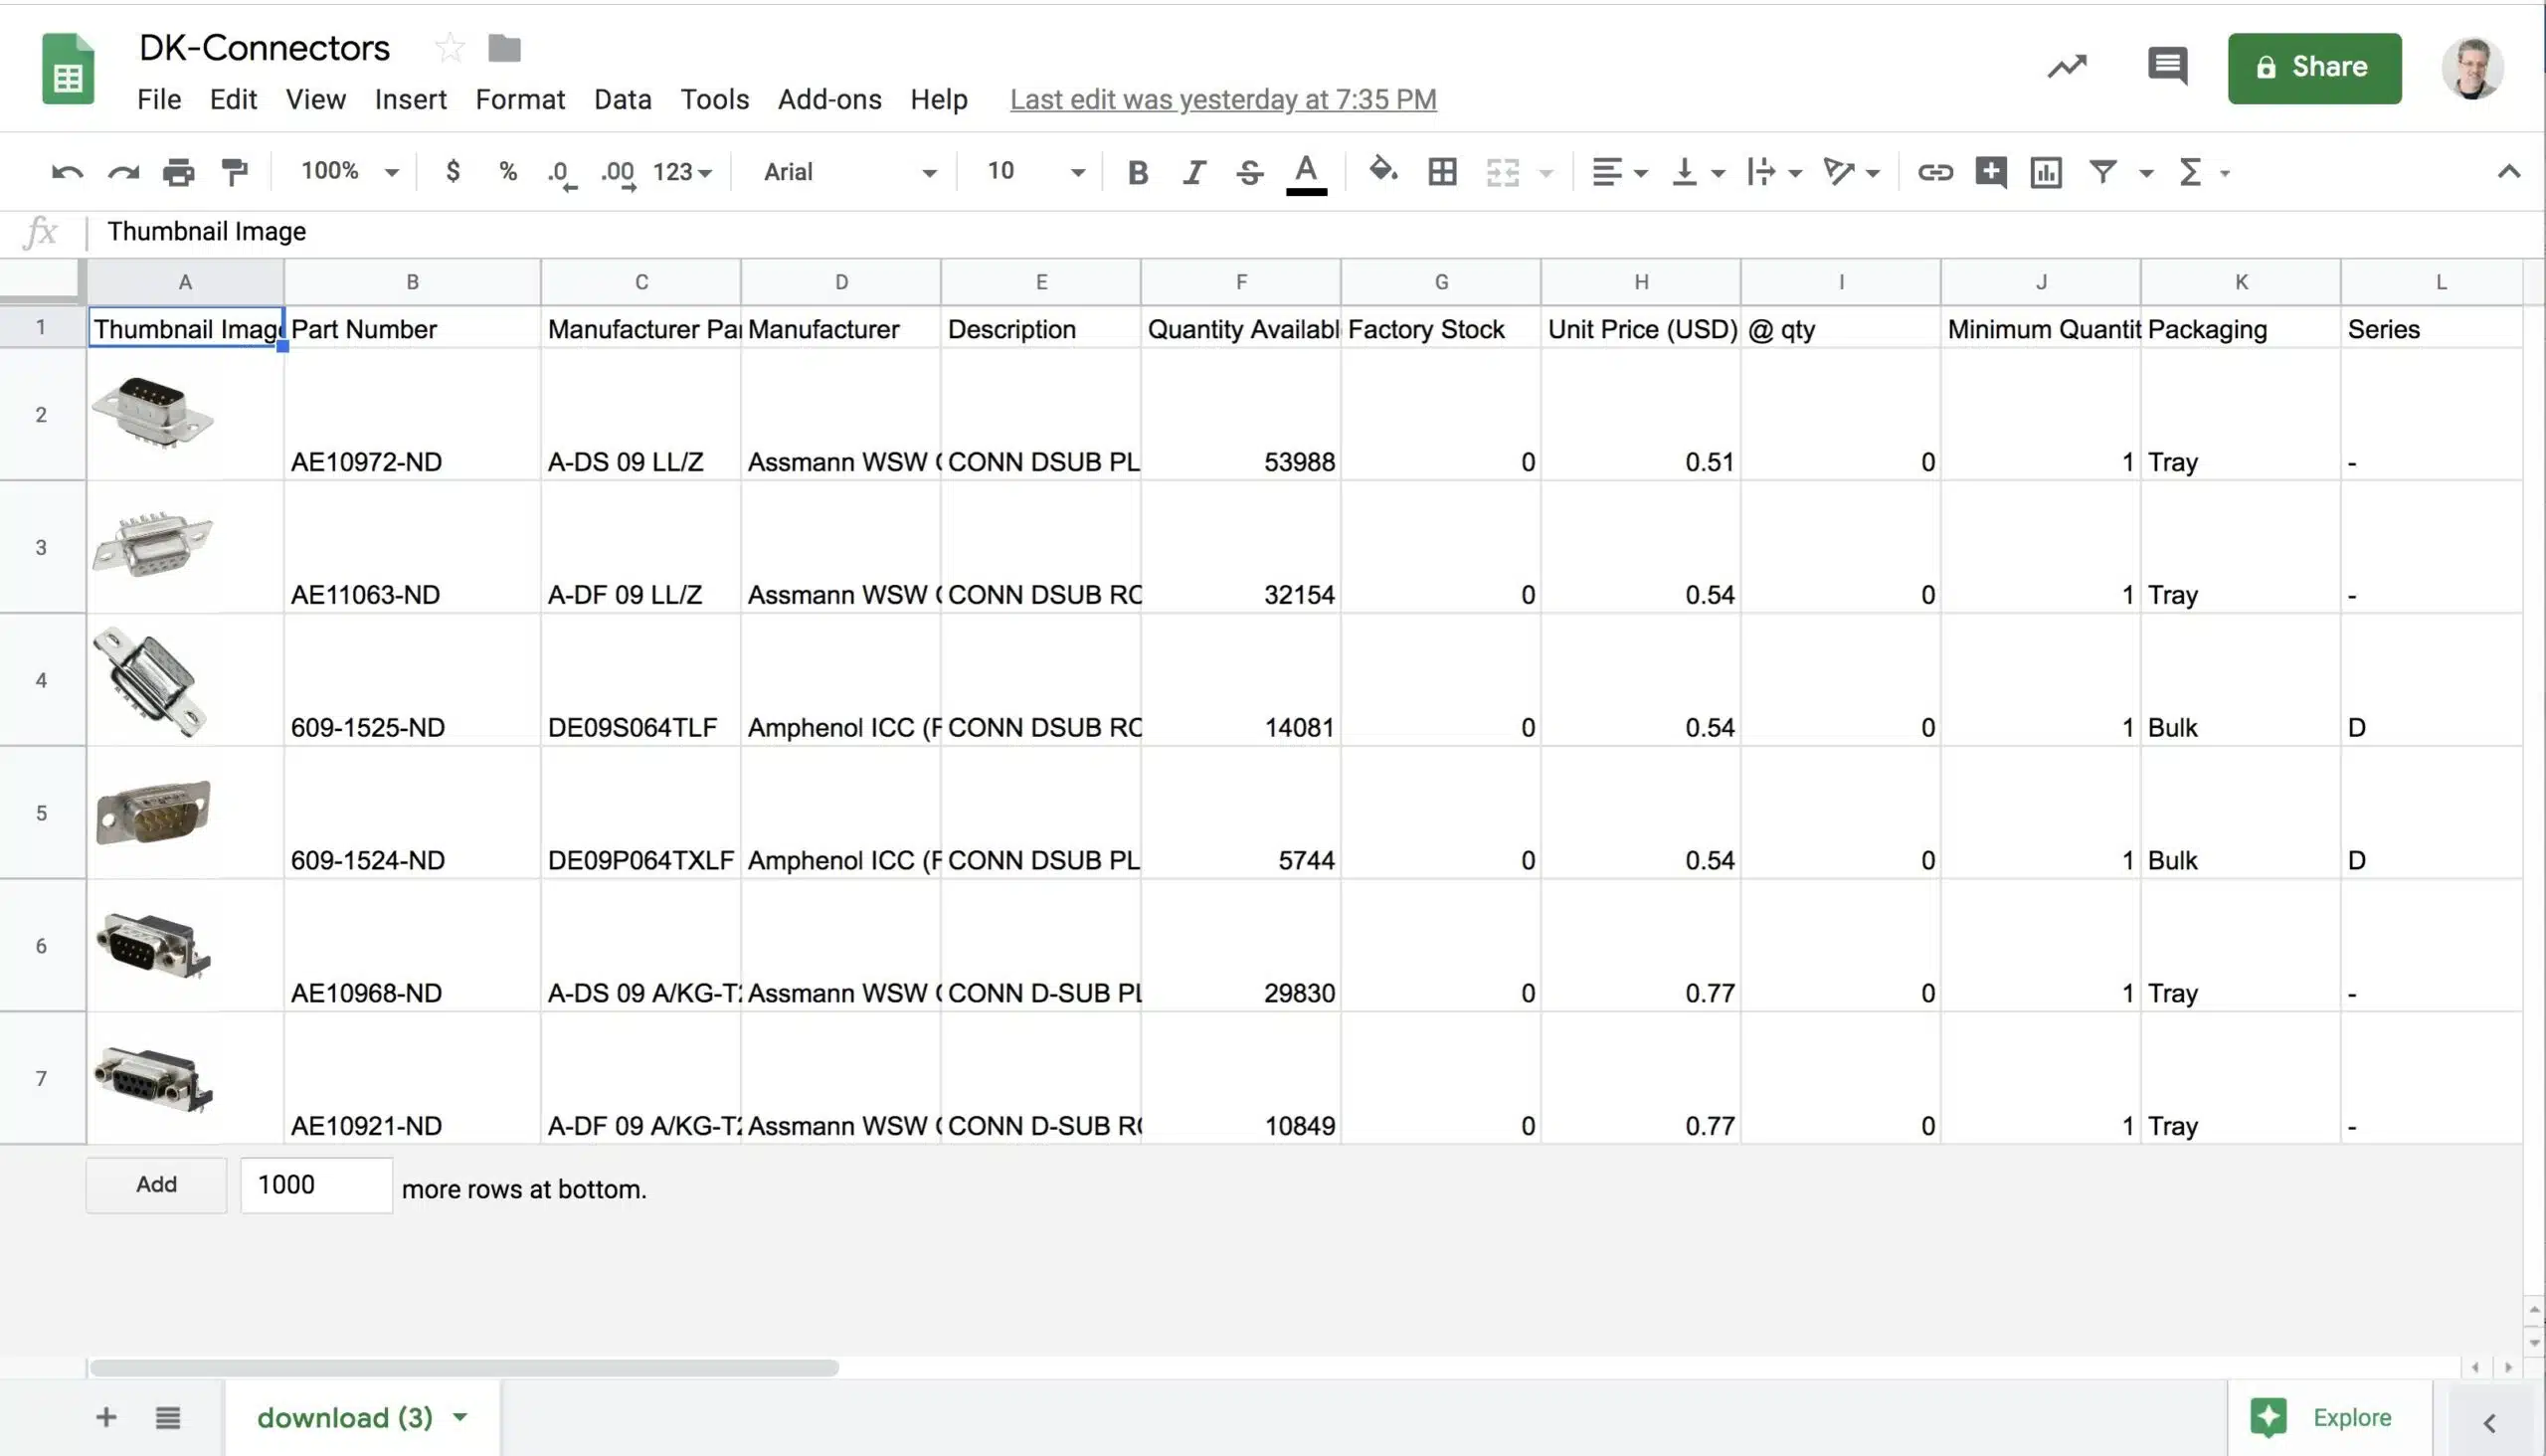This screenshot has width=2546, height=1456.
Task: Open the Insert menu
Action: pyautogui.click(x=410, y=100)
